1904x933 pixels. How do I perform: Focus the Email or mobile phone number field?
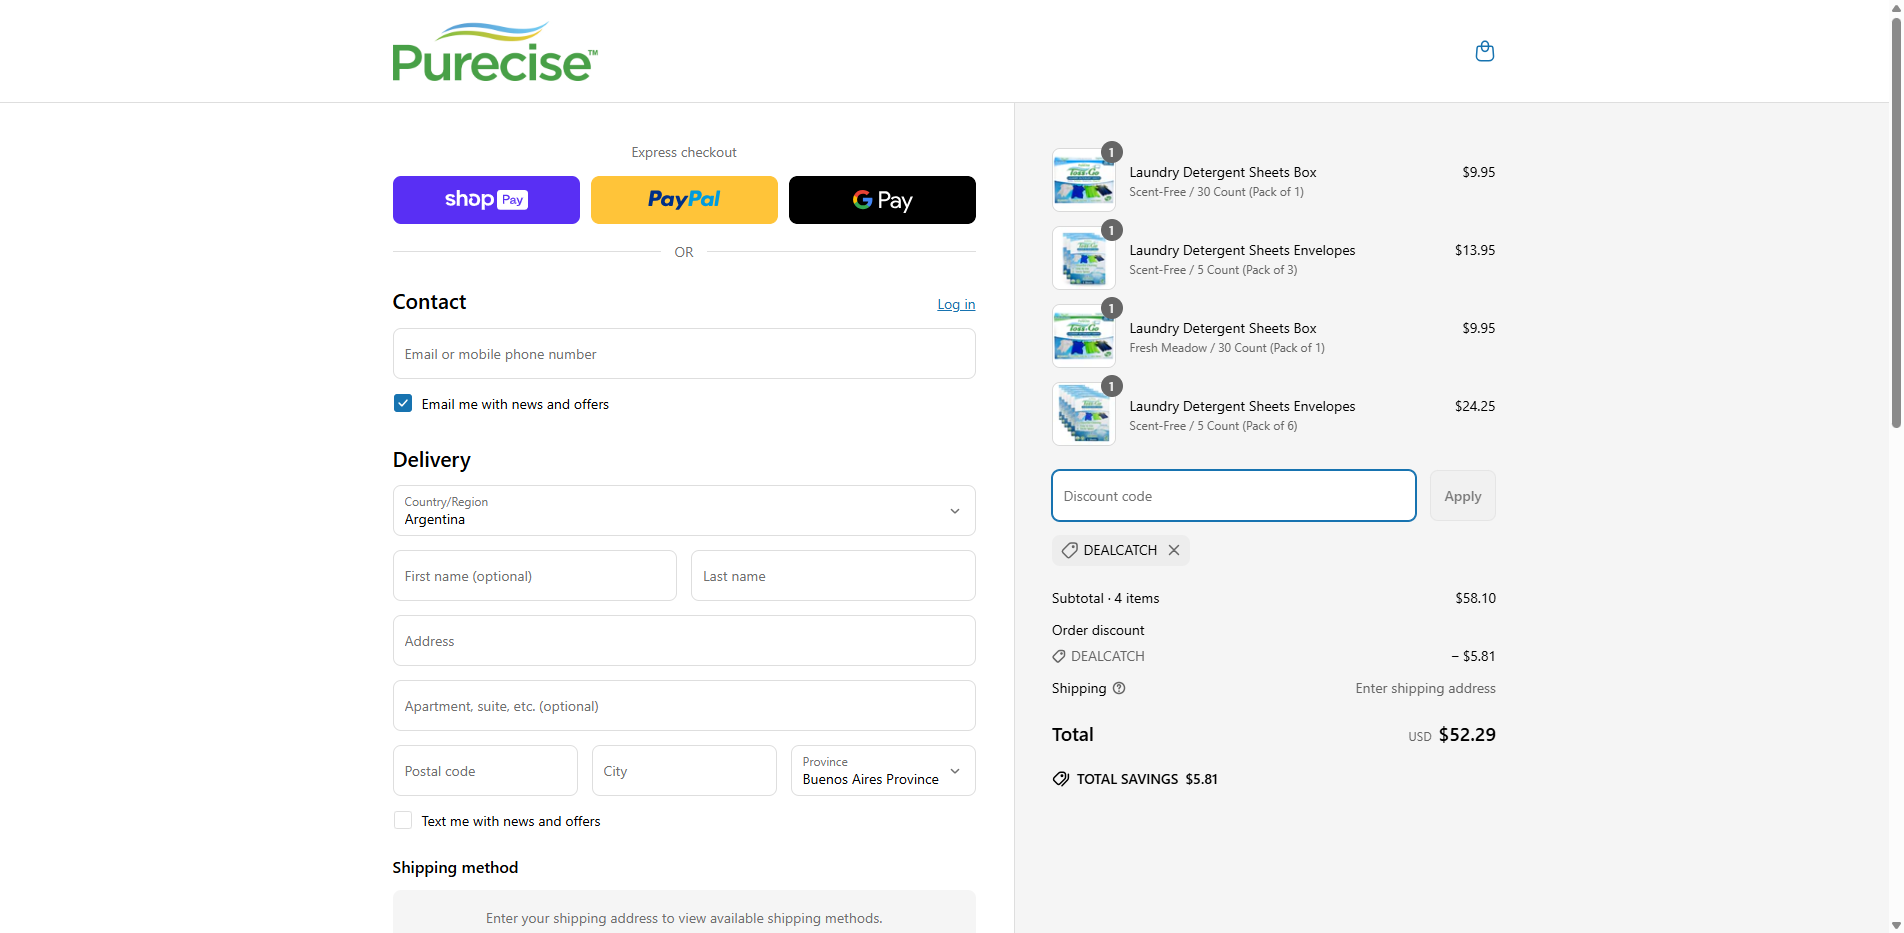click(684, 354)
